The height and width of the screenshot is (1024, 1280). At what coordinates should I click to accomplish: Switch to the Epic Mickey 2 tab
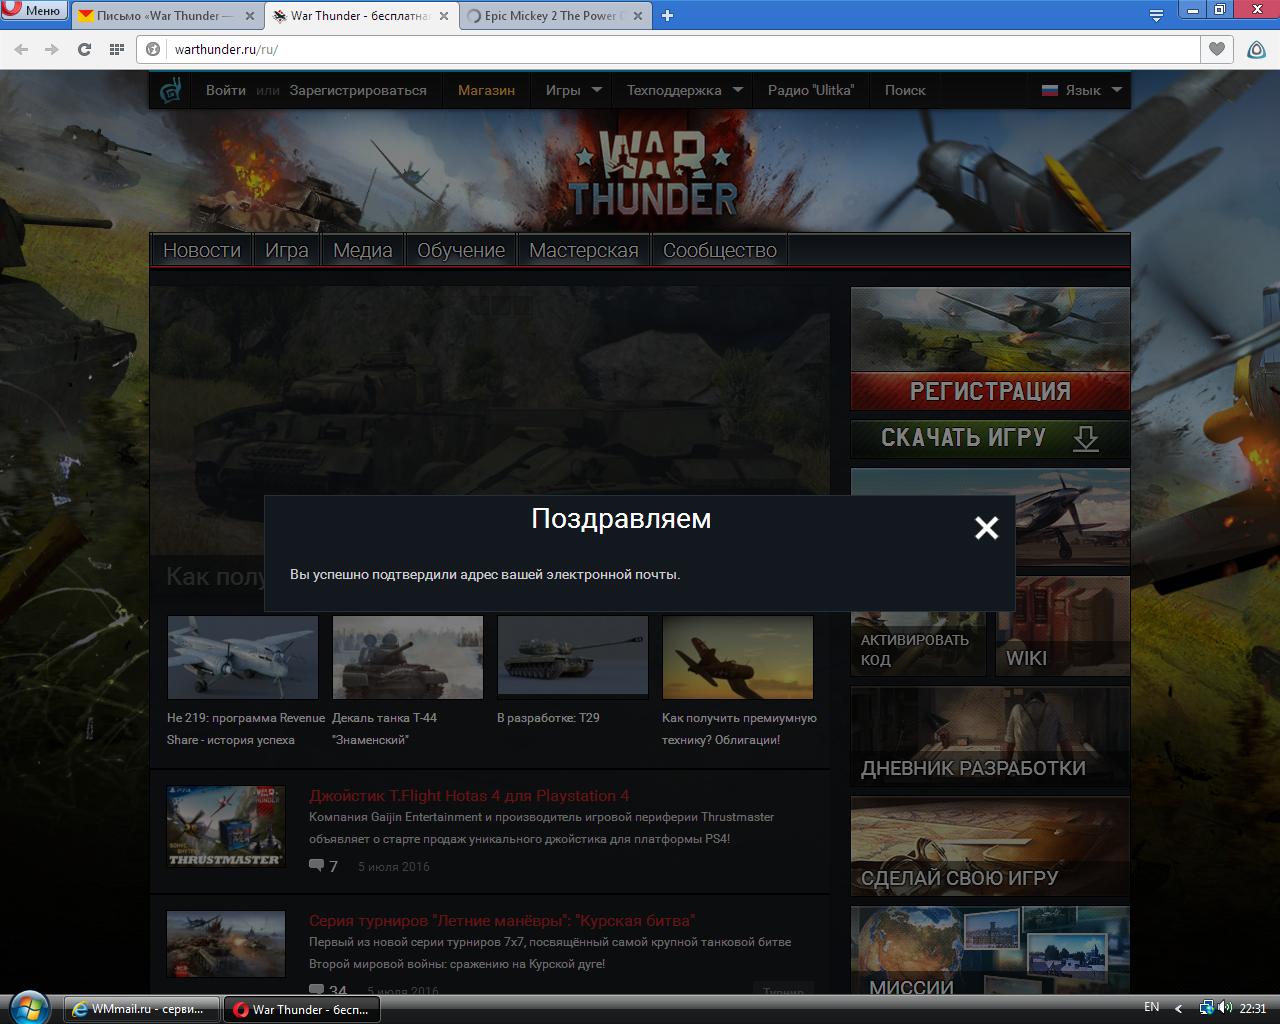556,15
